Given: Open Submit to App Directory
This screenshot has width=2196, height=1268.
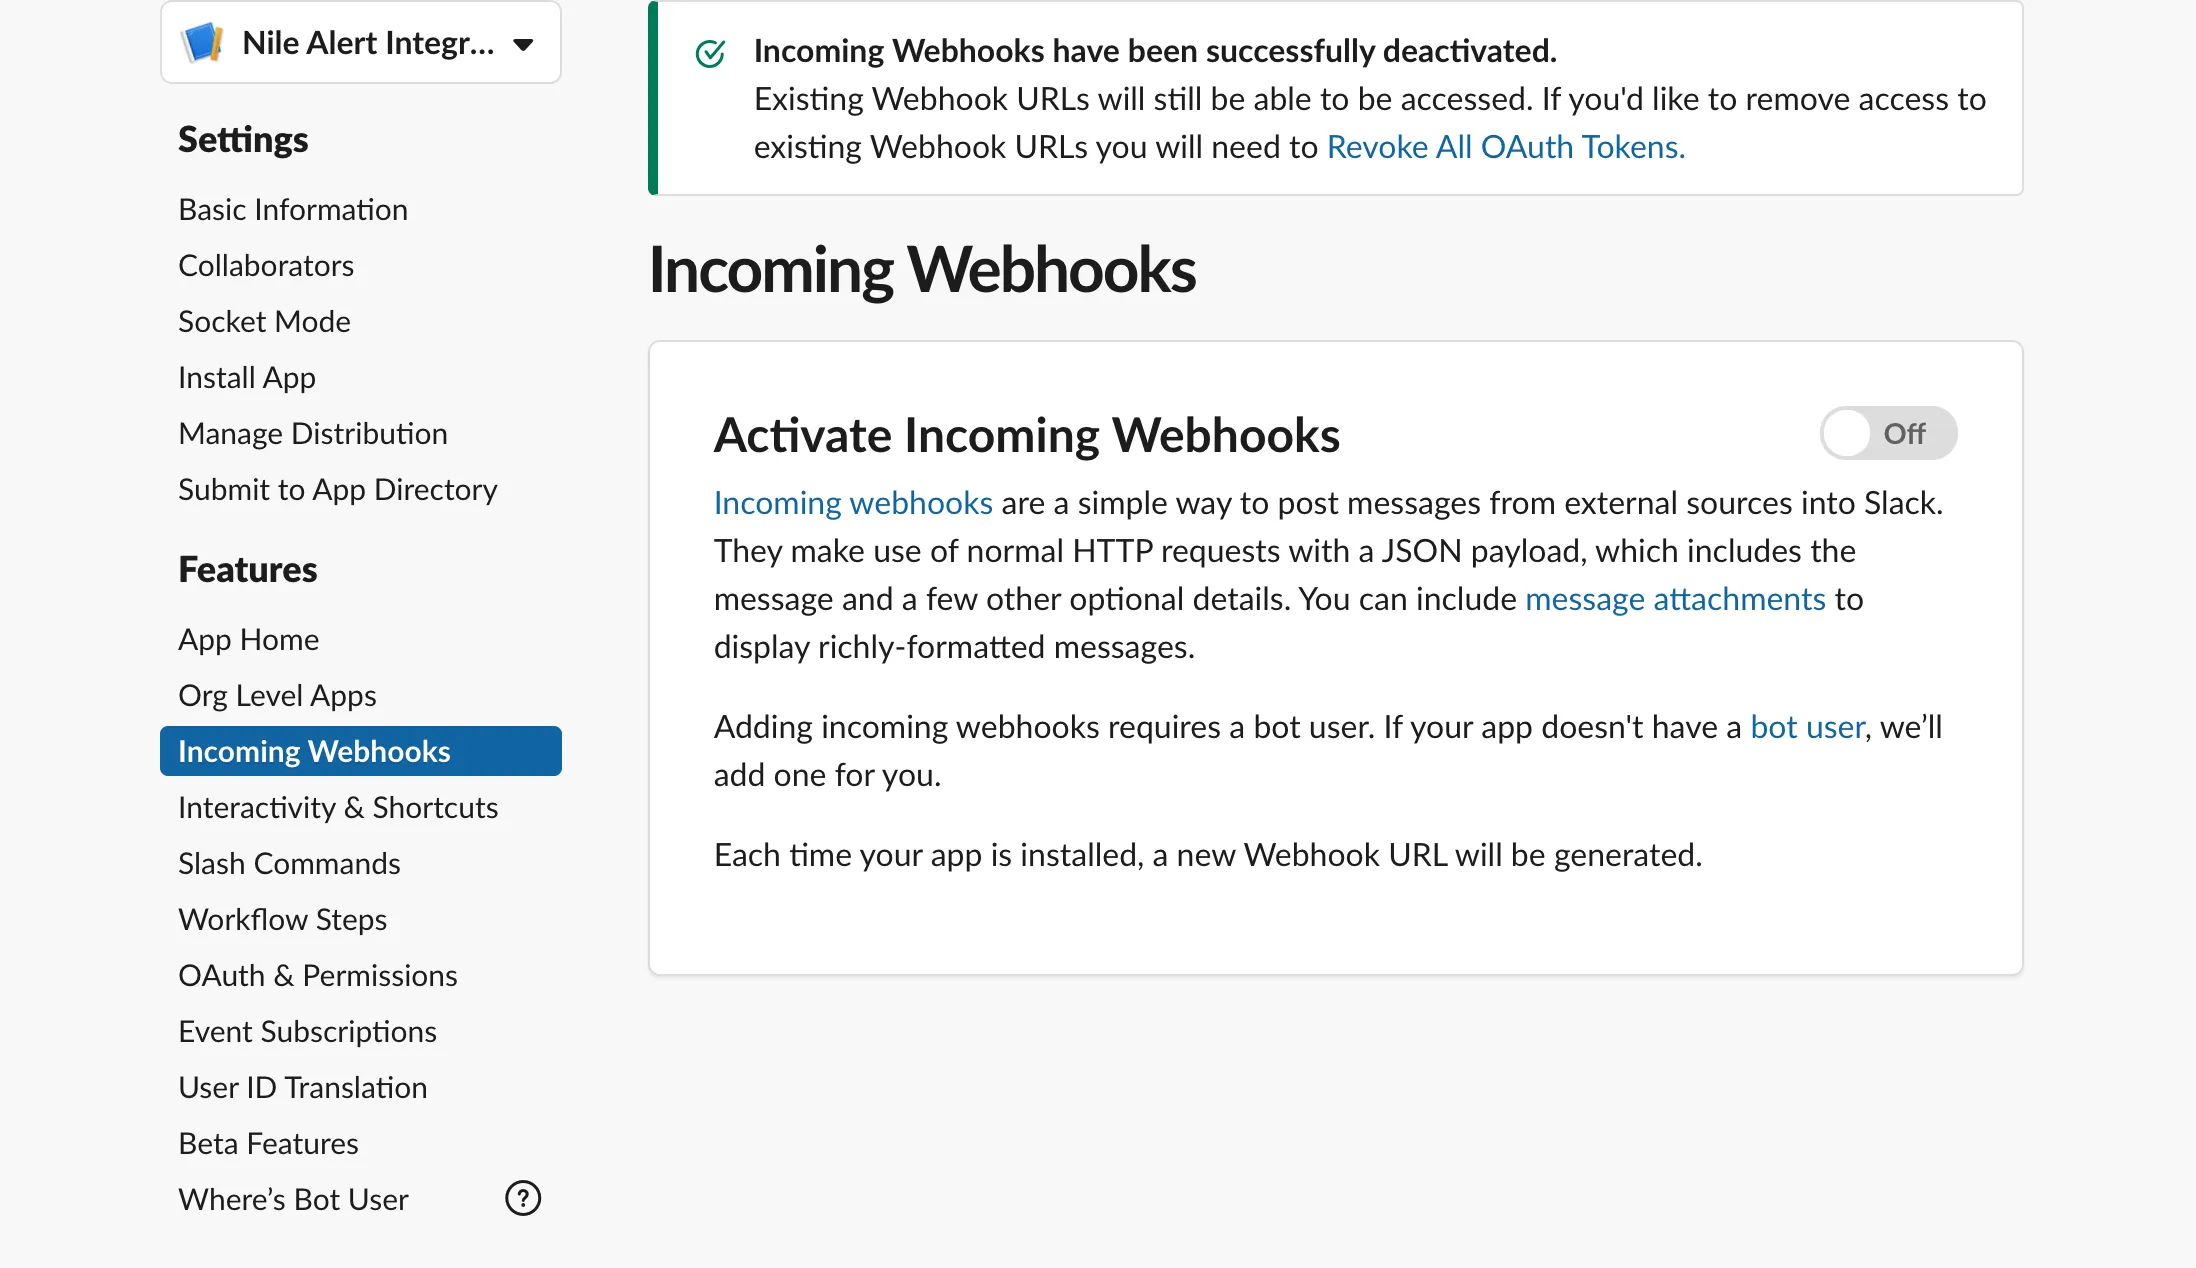Looking at the screenshot, I should click(x=338, y=490).
